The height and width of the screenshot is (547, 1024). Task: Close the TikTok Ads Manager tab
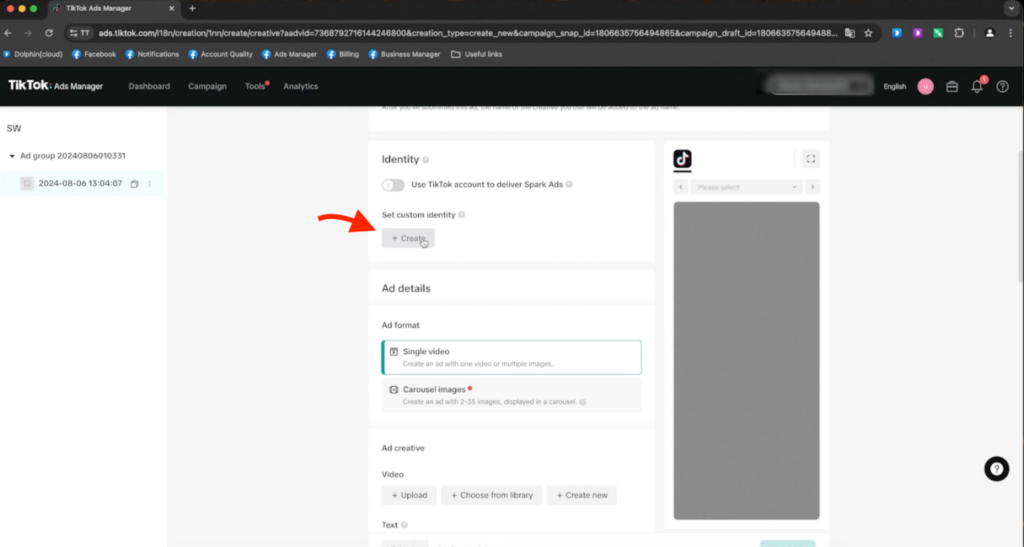[172, 8]
